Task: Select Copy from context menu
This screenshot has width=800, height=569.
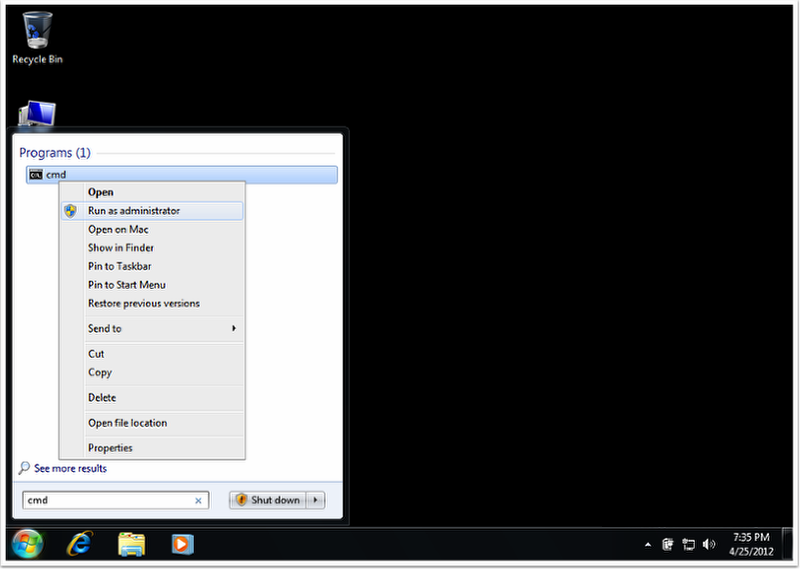Action: [x=152, y=373]
